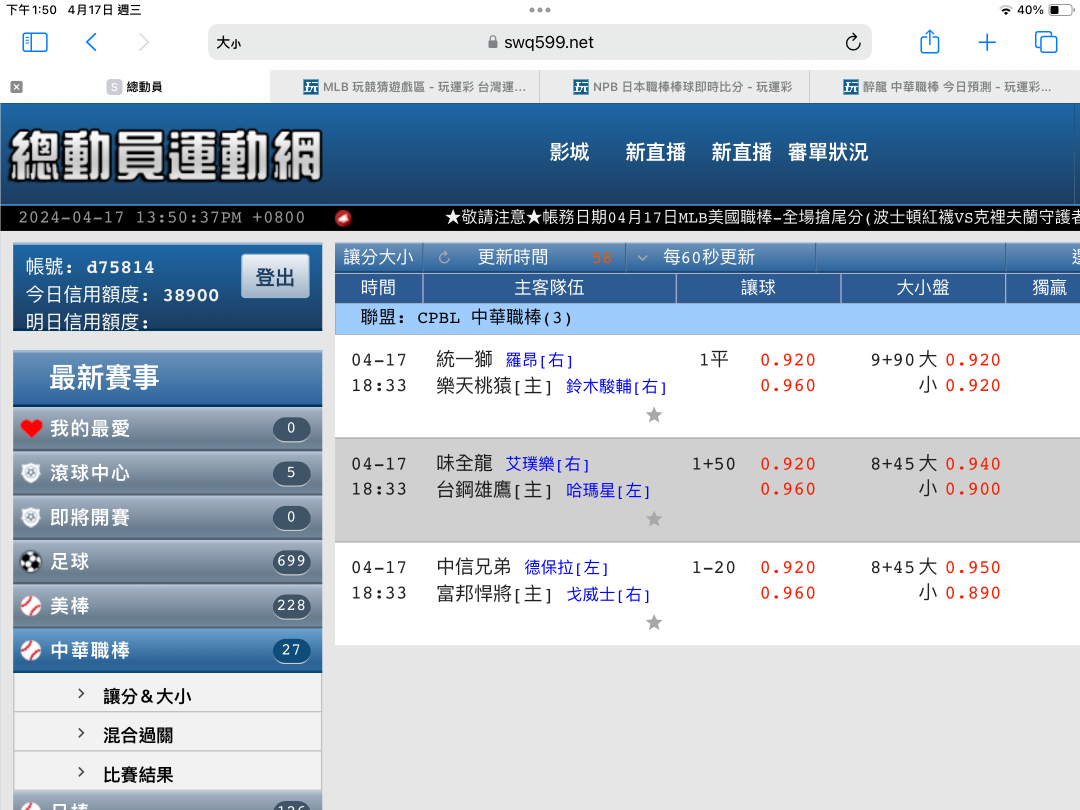Image resolution: width=1080 pixels, height=810 pixels.
Task: Click the red announcement icon in ticker
Action: [343, 218]
